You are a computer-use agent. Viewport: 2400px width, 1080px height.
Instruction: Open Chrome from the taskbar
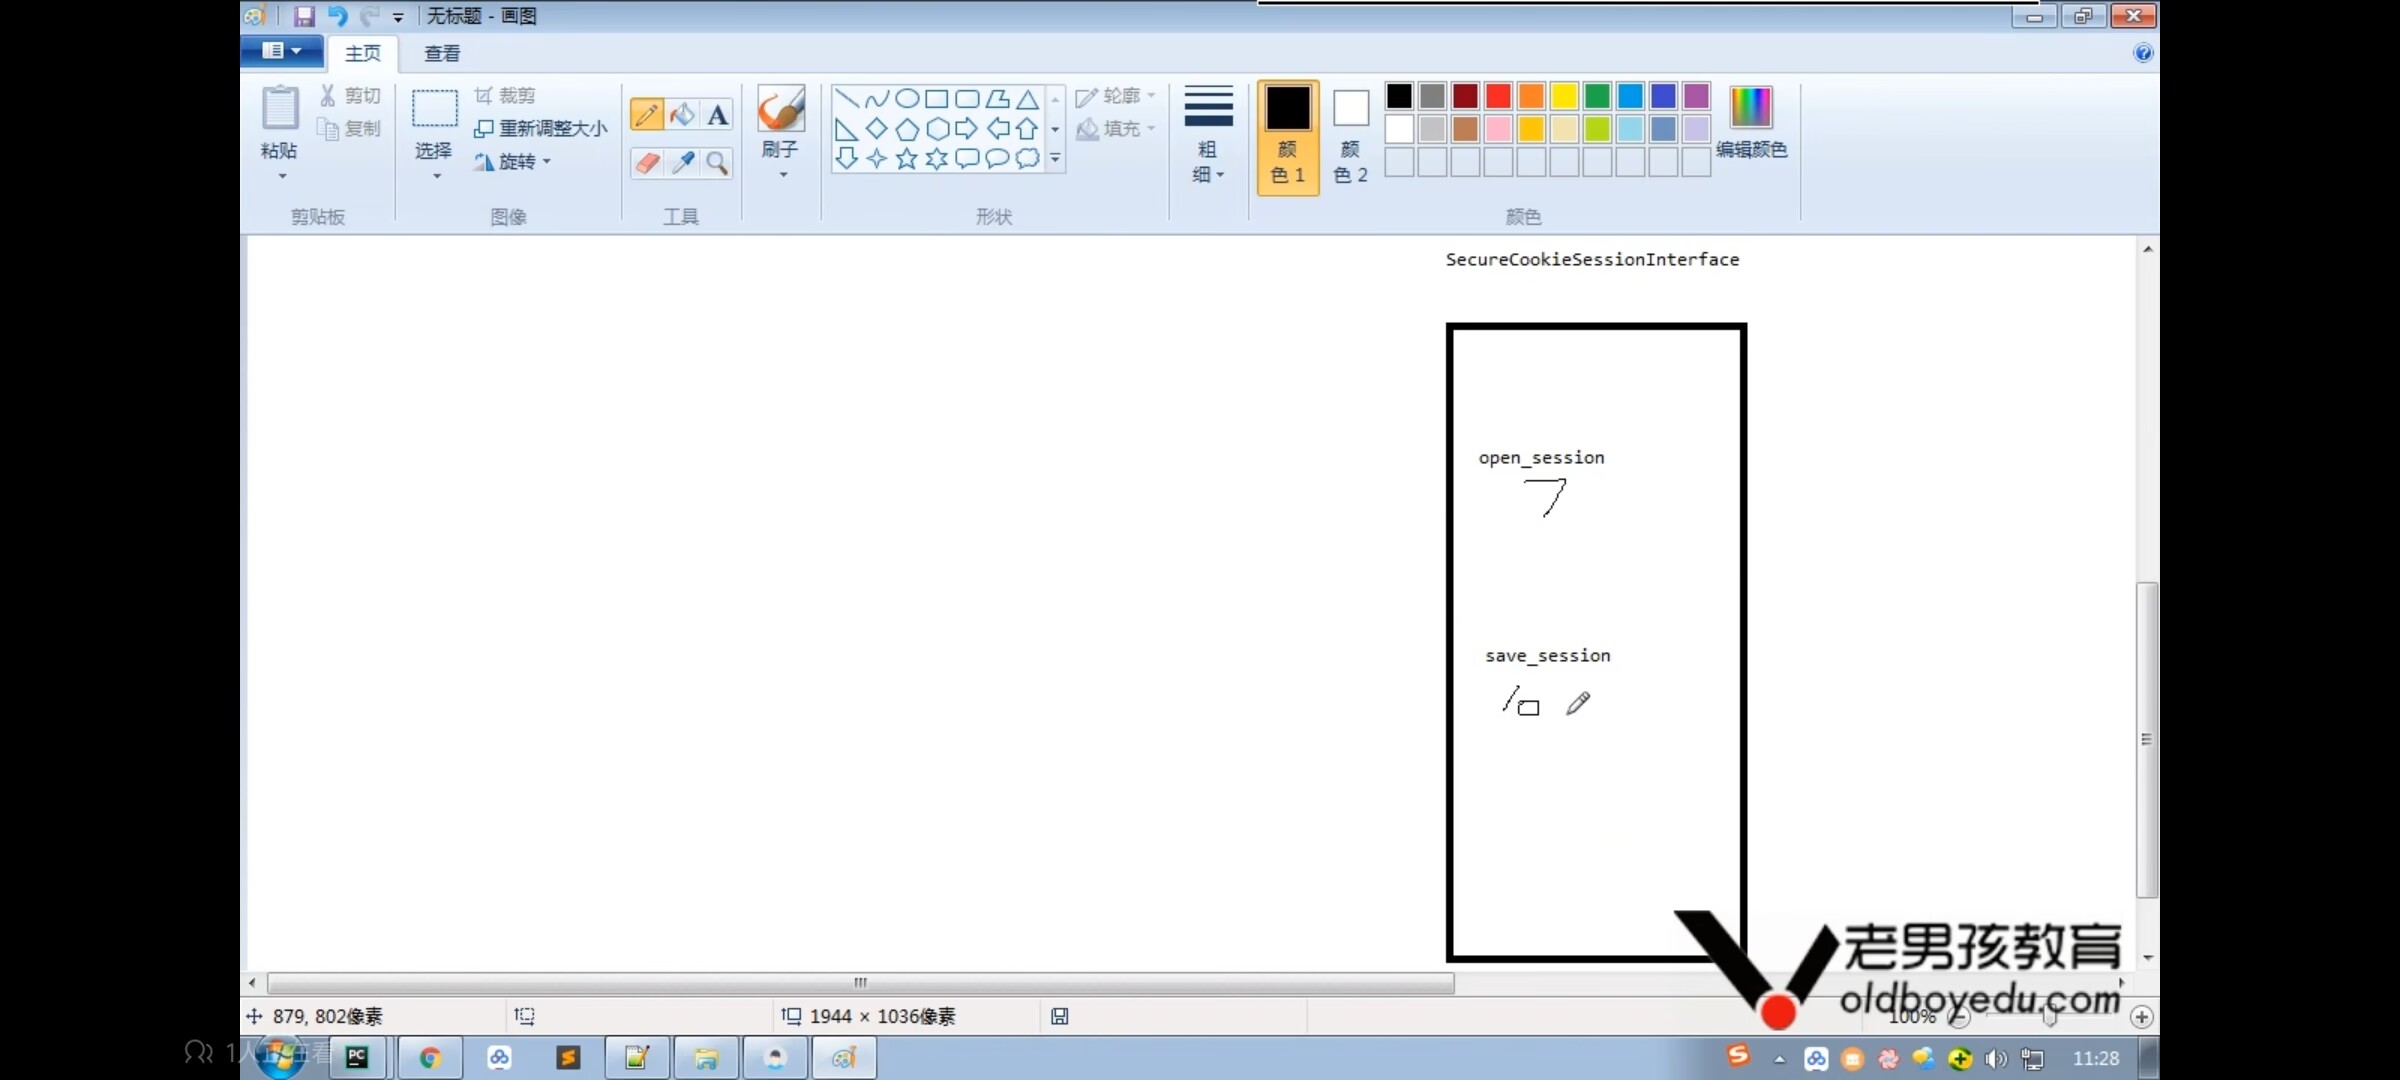[x=430, y=1058]
